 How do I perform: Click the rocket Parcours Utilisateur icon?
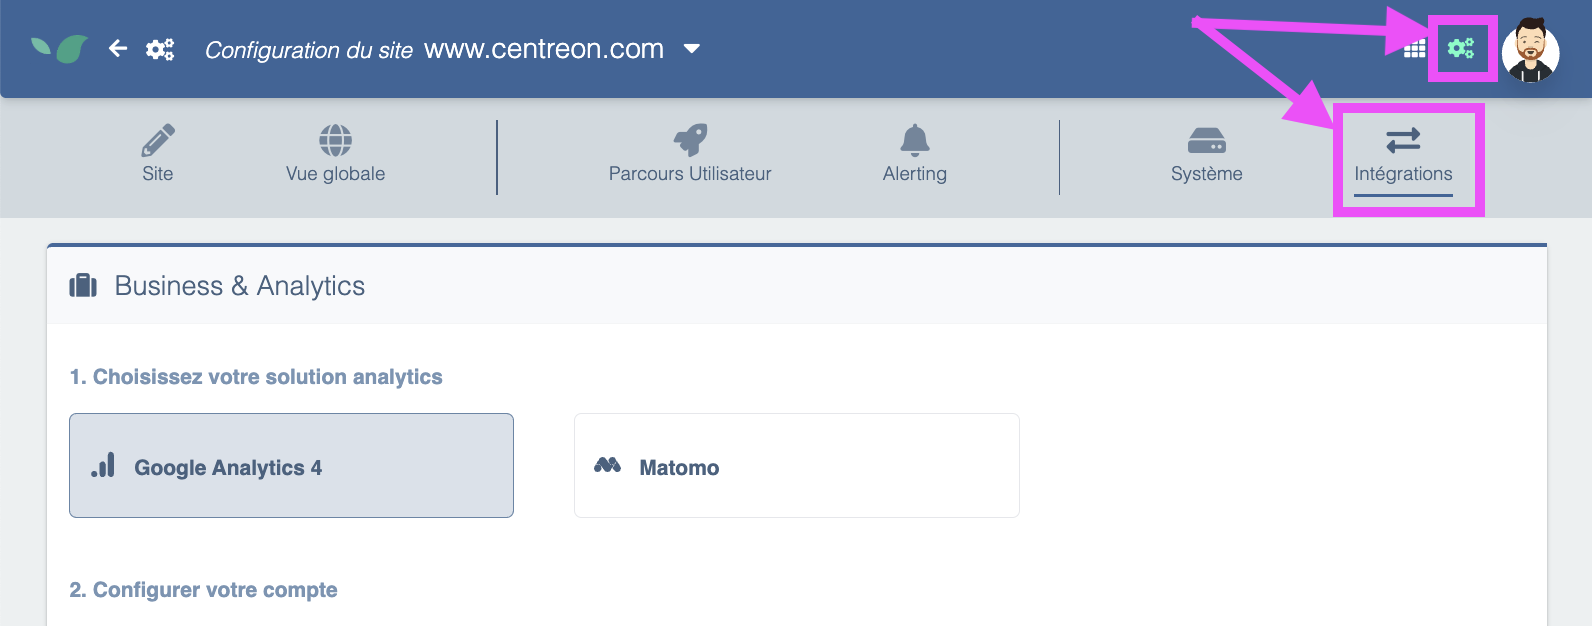(690, 140)
